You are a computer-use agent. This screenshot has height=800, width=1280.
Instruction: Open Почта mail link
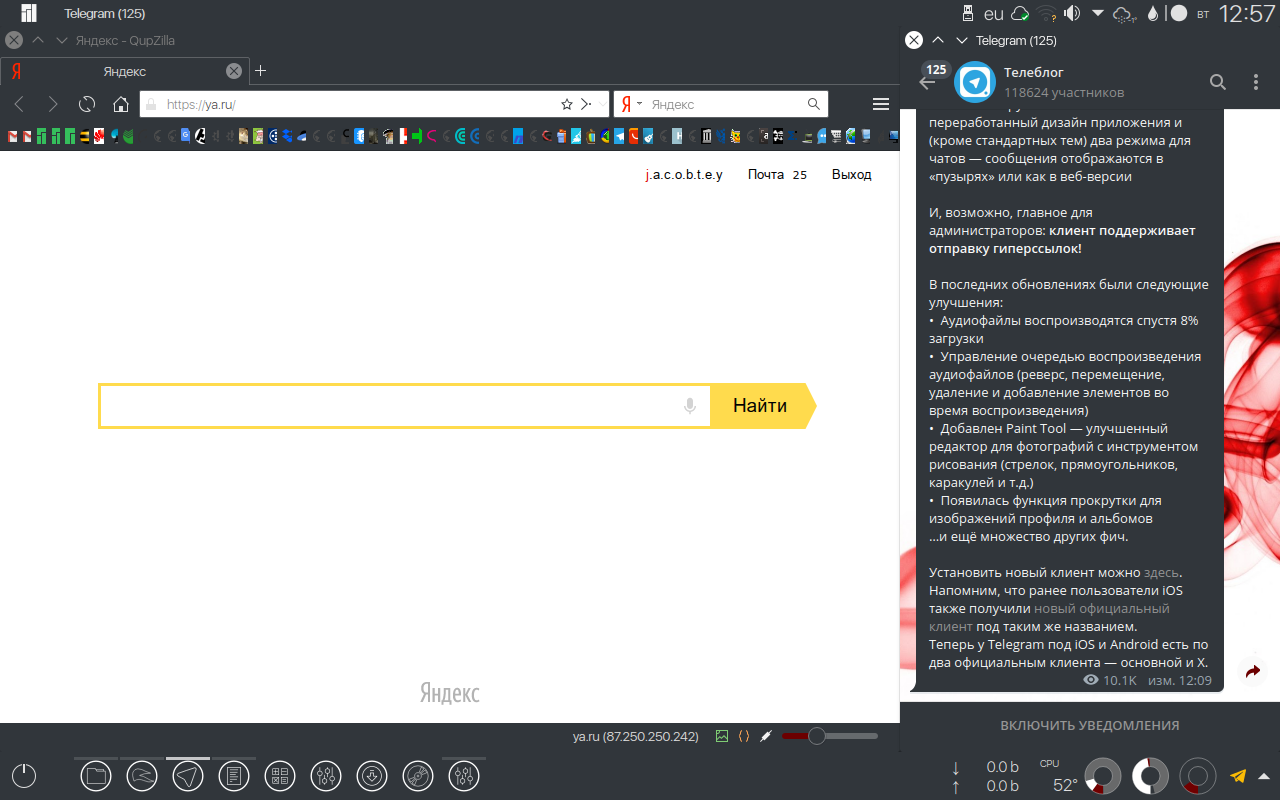(x=766, y=174)
